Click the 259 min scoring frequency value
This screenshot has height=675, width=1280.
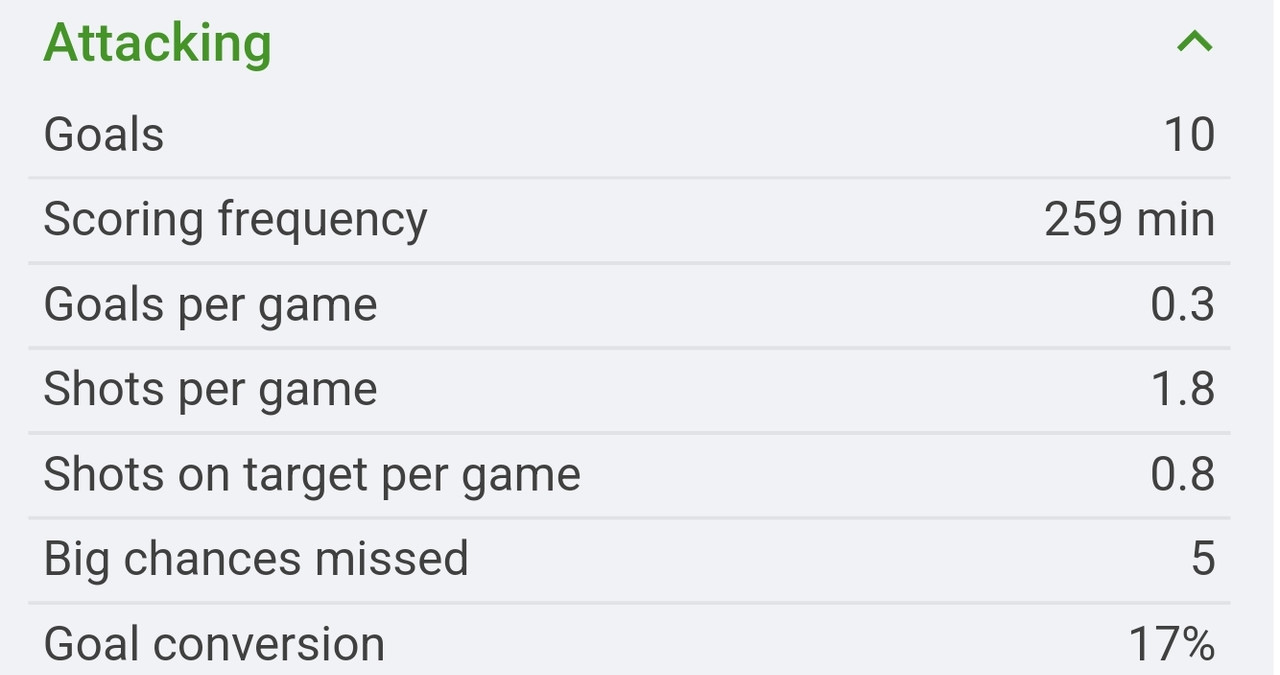[1130, 219]
